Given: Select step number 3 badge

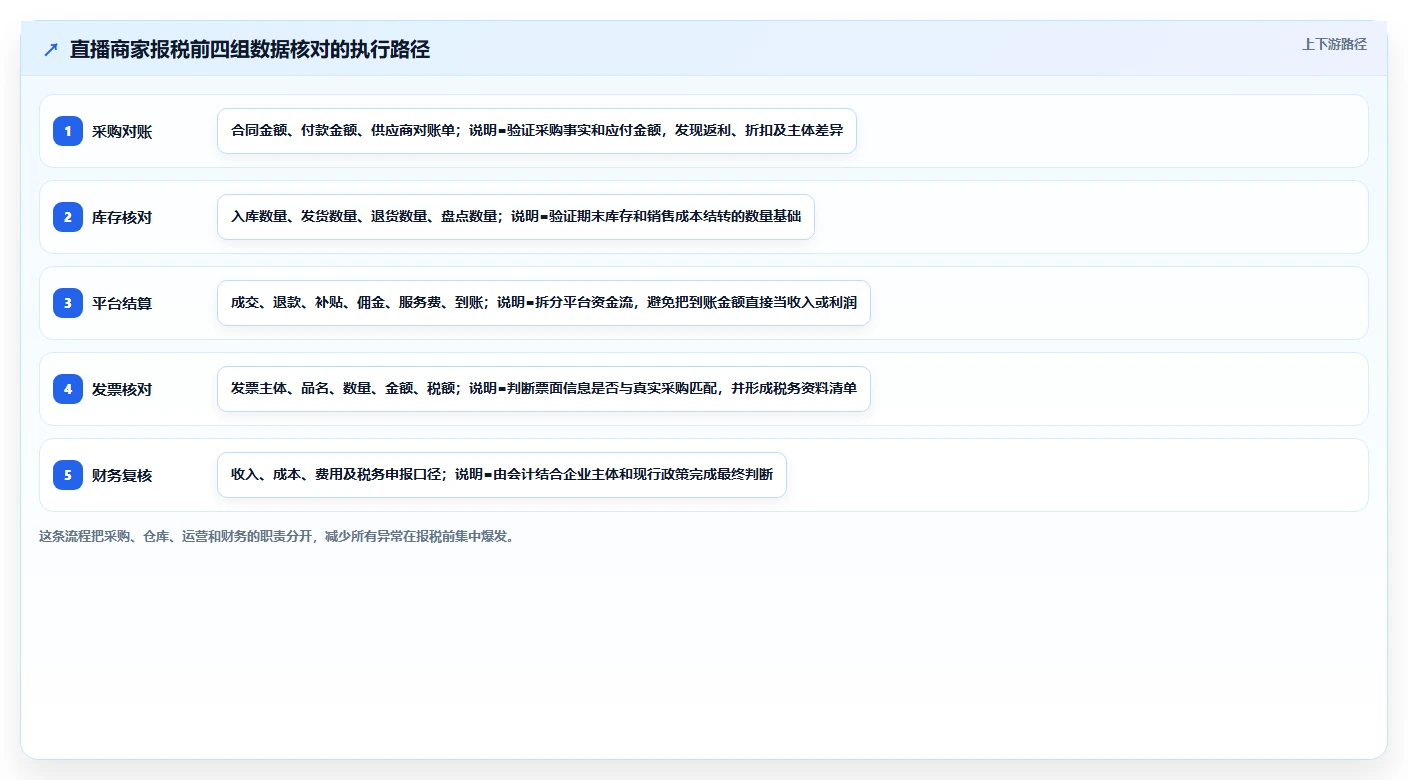Looking at the screenshot, I should 68,303.
